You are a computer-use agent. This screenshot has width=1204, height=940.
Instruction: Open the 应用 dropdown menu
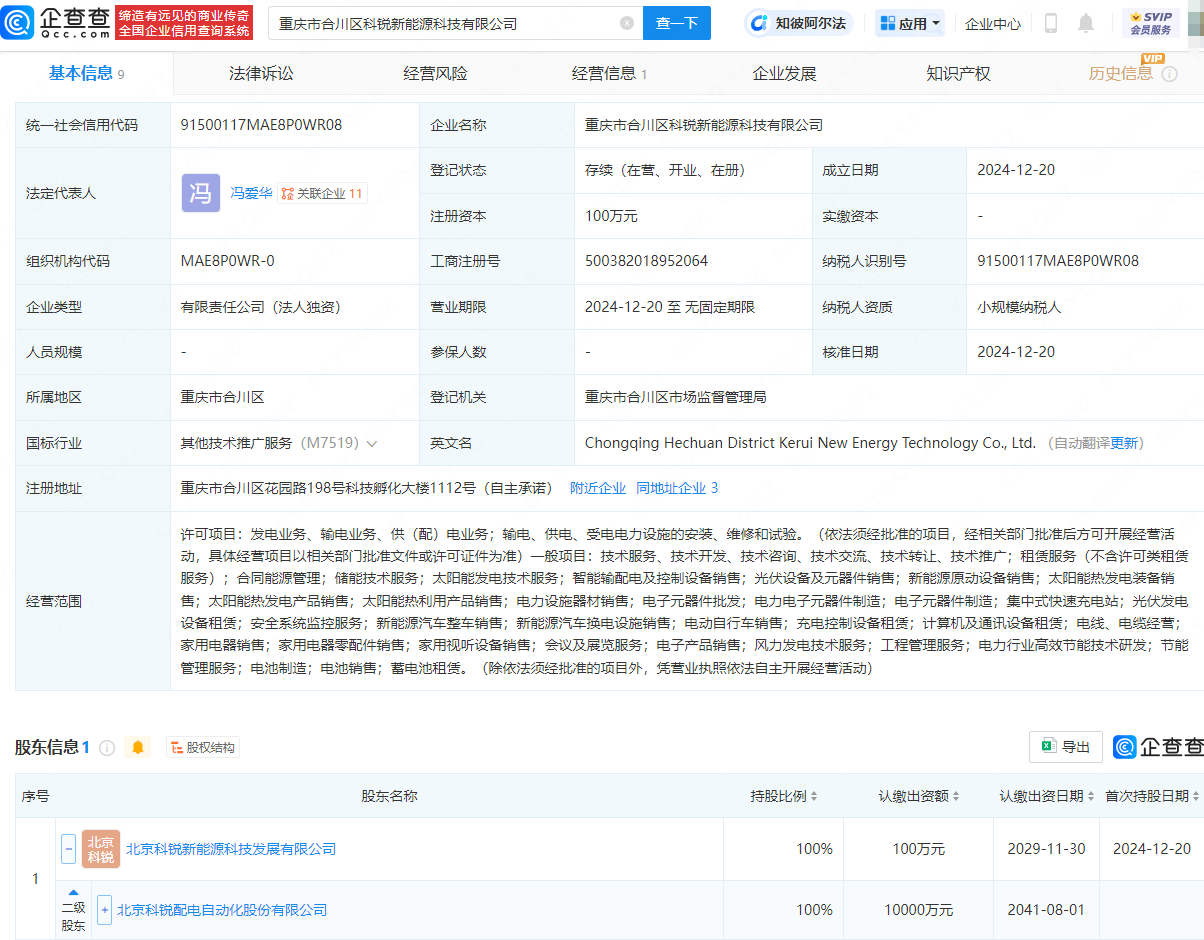[x=910, y=23]
